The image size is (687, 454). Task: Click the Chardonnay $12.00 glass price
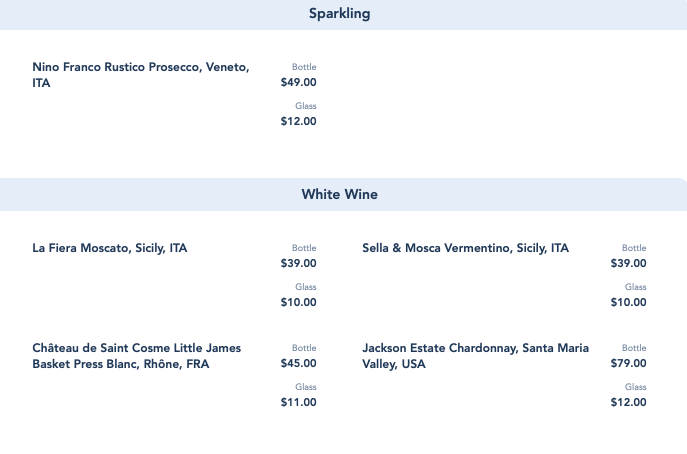point(628,403)
